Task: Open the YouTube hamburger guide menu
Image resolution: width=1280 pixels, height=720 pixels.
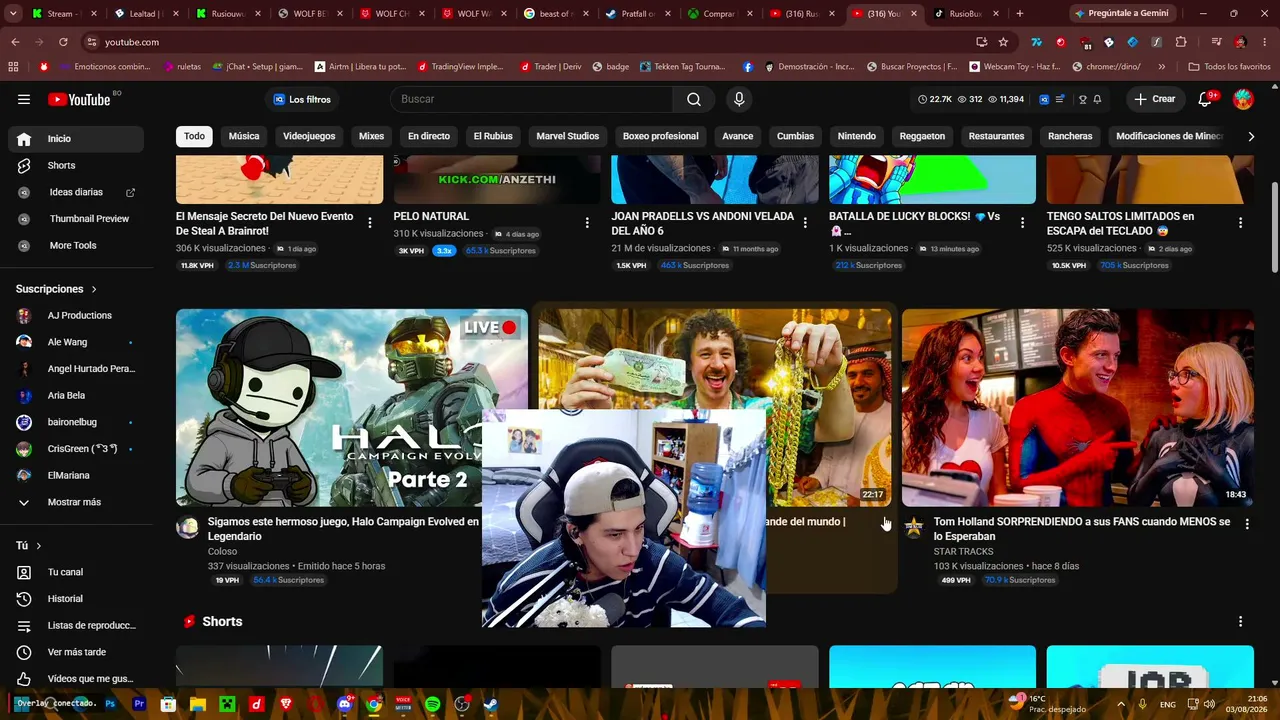Action: tap(24, 99)
